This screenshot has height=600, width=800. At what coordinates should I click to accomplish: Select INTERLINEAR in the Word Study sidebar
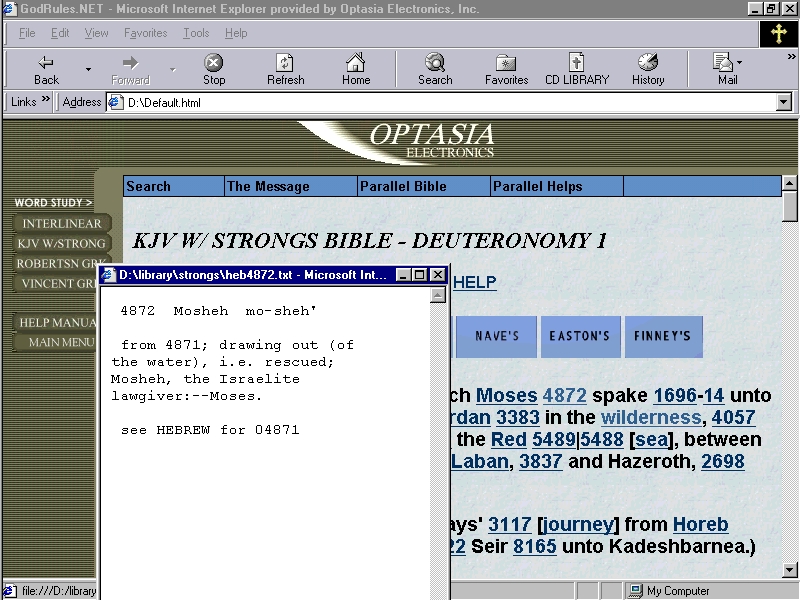point(62,224)
